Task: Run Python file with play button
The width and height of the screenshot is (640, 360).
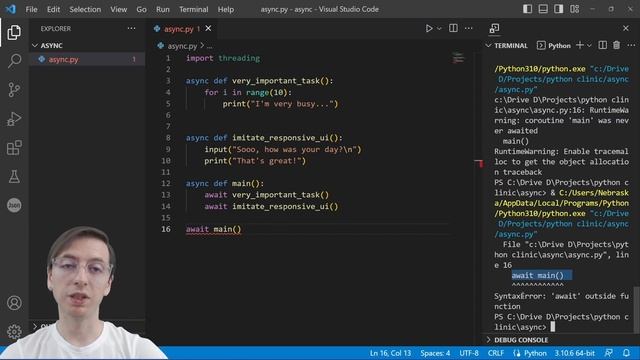Action: click(429, 29)
